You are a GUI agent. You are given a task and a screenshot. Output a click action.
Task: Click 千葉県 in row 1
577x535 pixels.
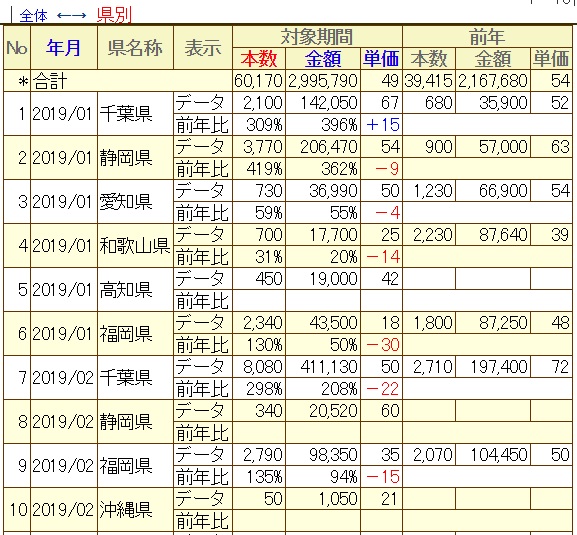126,113
